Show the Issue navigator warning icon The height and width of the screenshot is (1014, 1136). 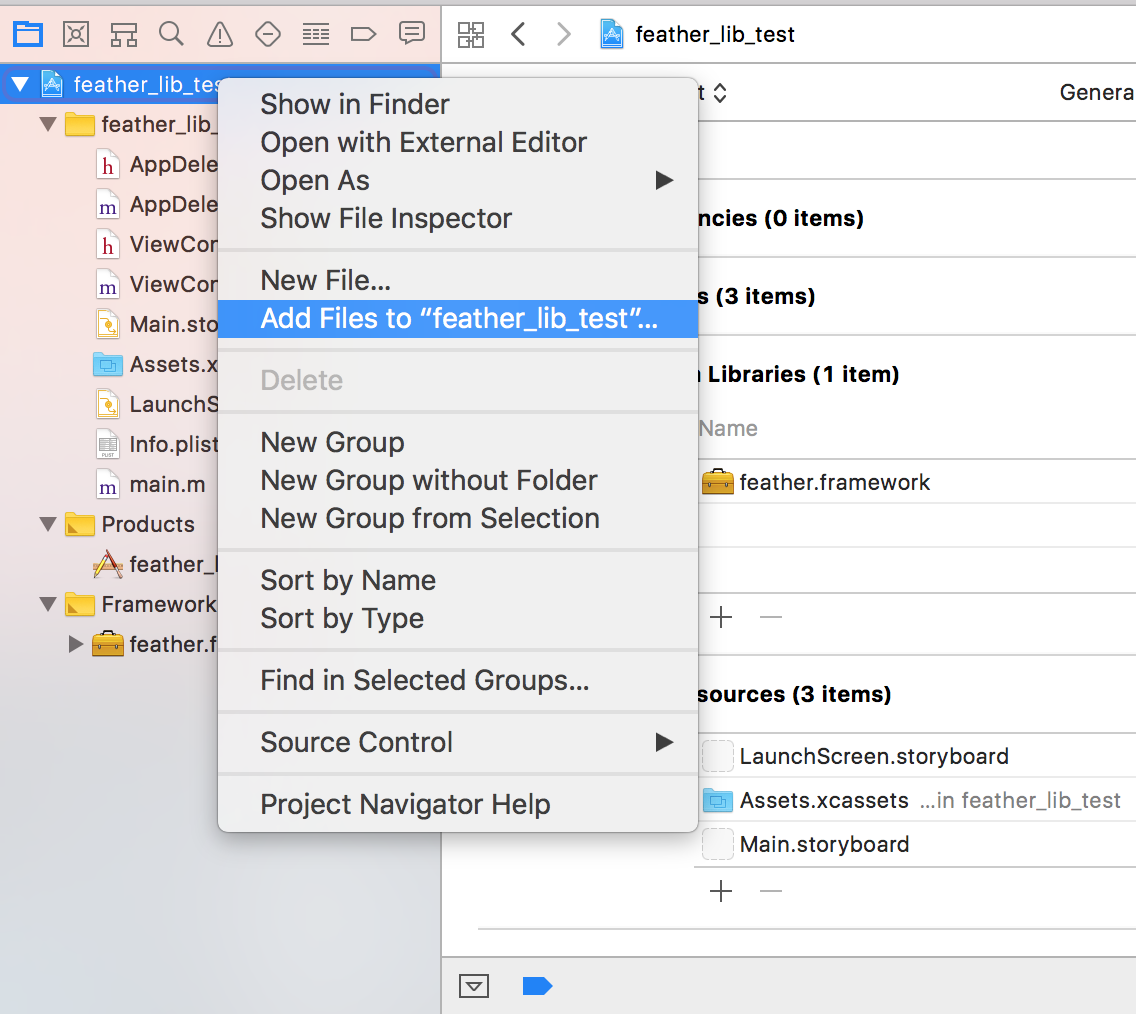219,34
